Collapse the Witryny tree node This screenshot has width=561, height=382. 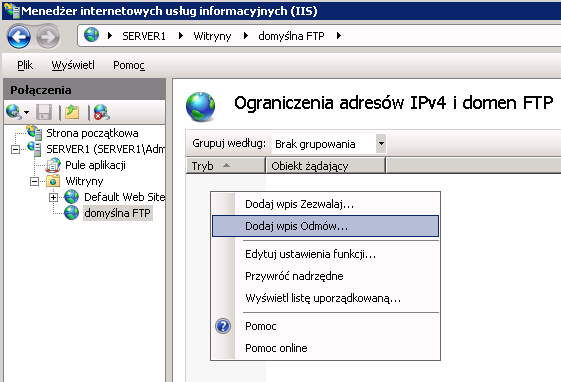pyautogui.click(x=34, y=182)
